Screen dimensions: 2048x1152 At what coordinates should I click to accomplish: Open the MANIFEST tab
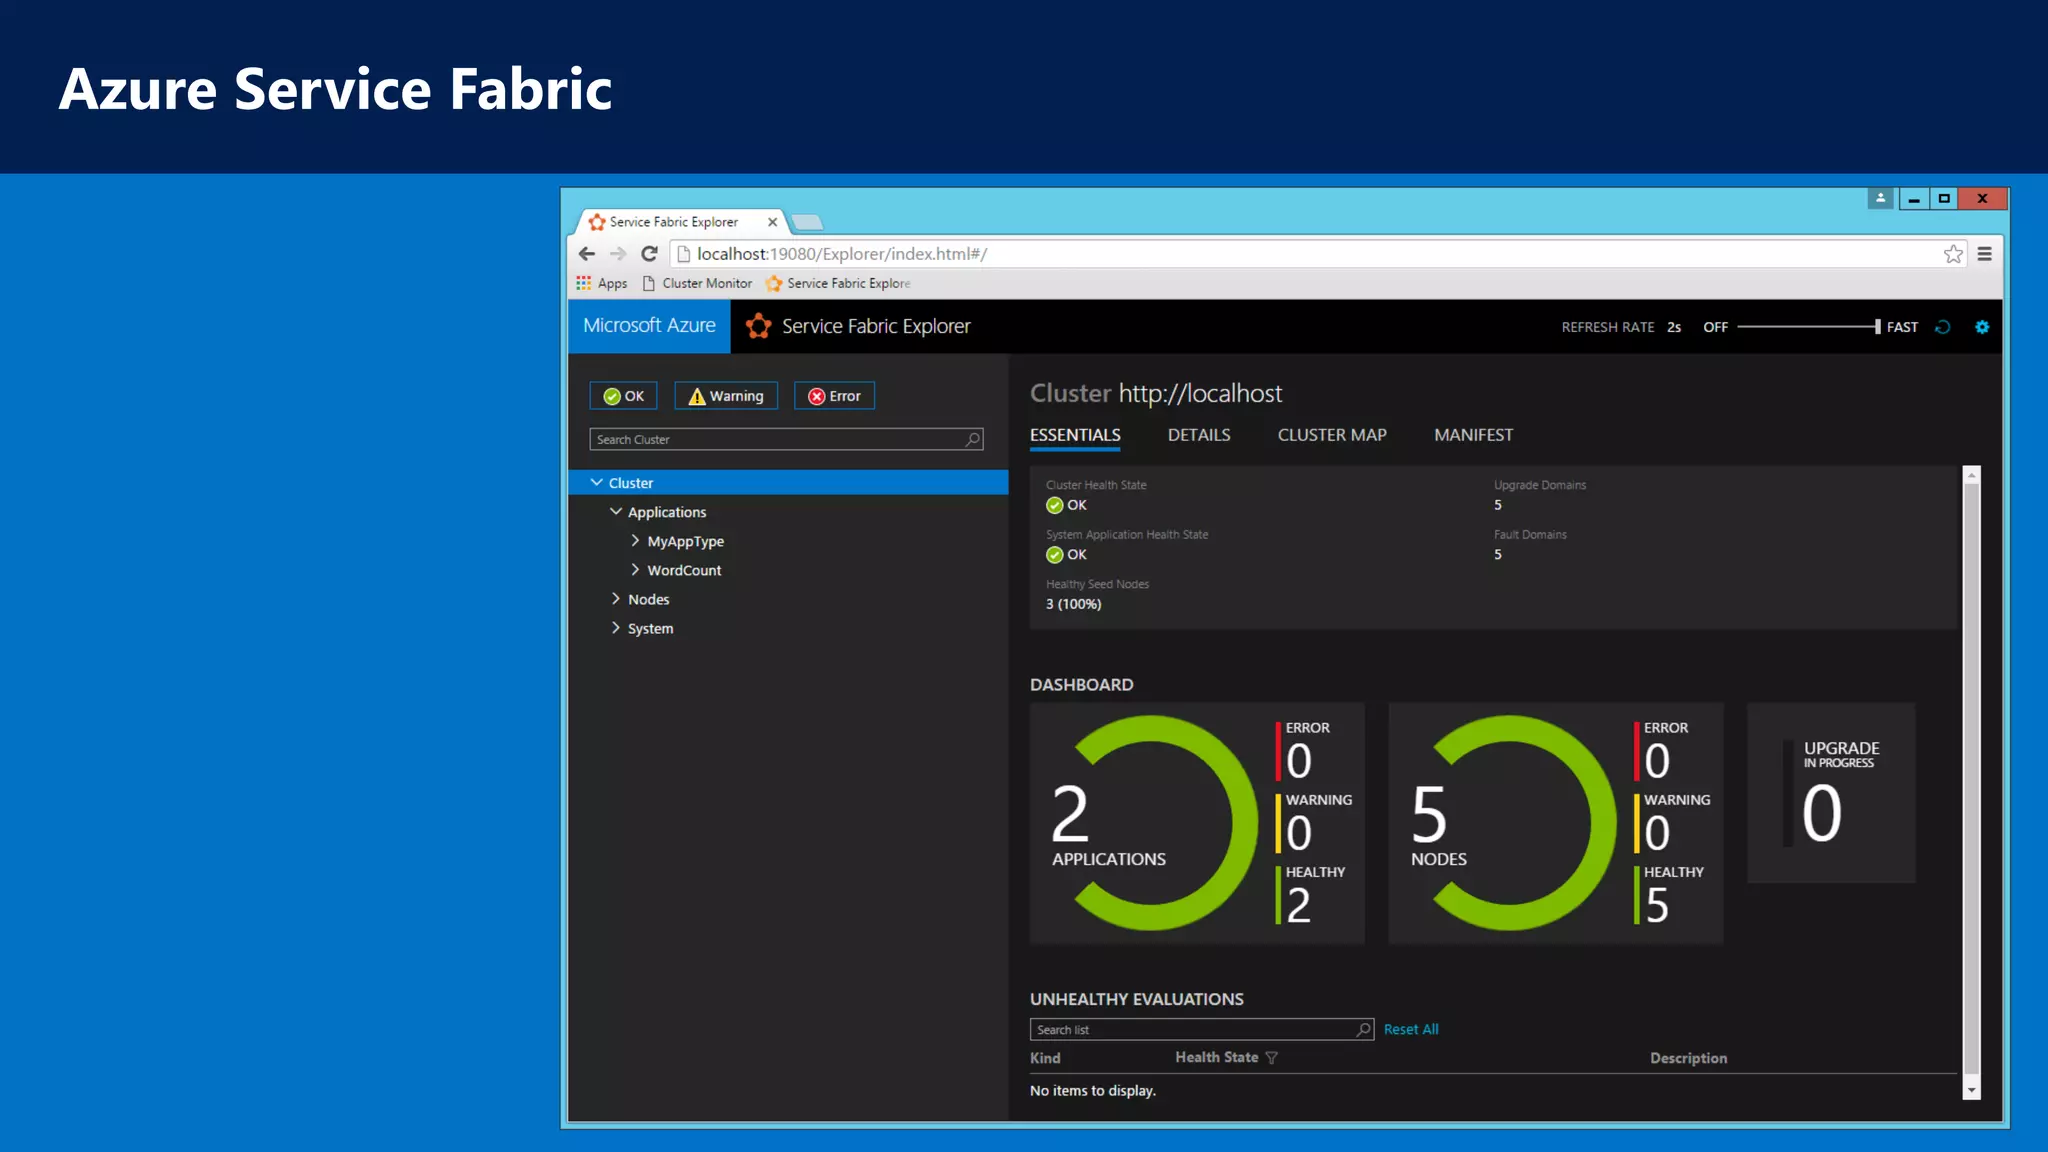pos(1473,435)
